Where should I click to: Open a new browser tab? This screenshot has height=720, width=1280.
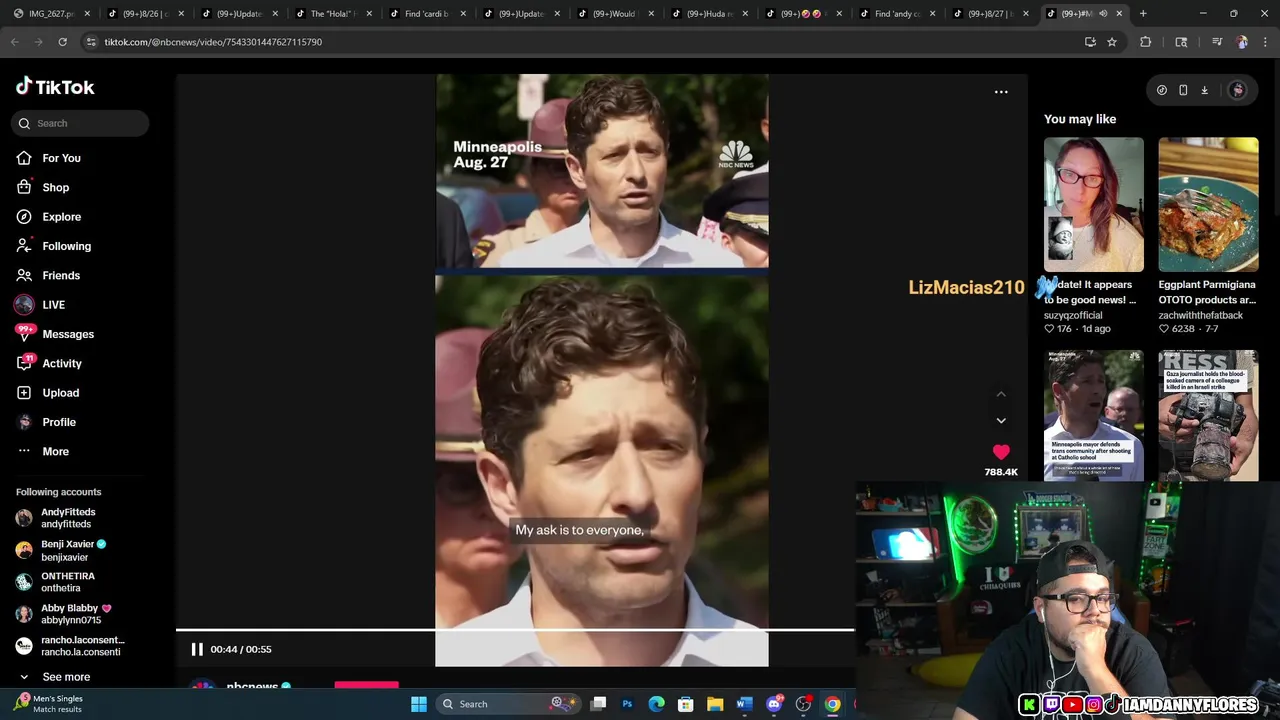[x=1143, y=13]
